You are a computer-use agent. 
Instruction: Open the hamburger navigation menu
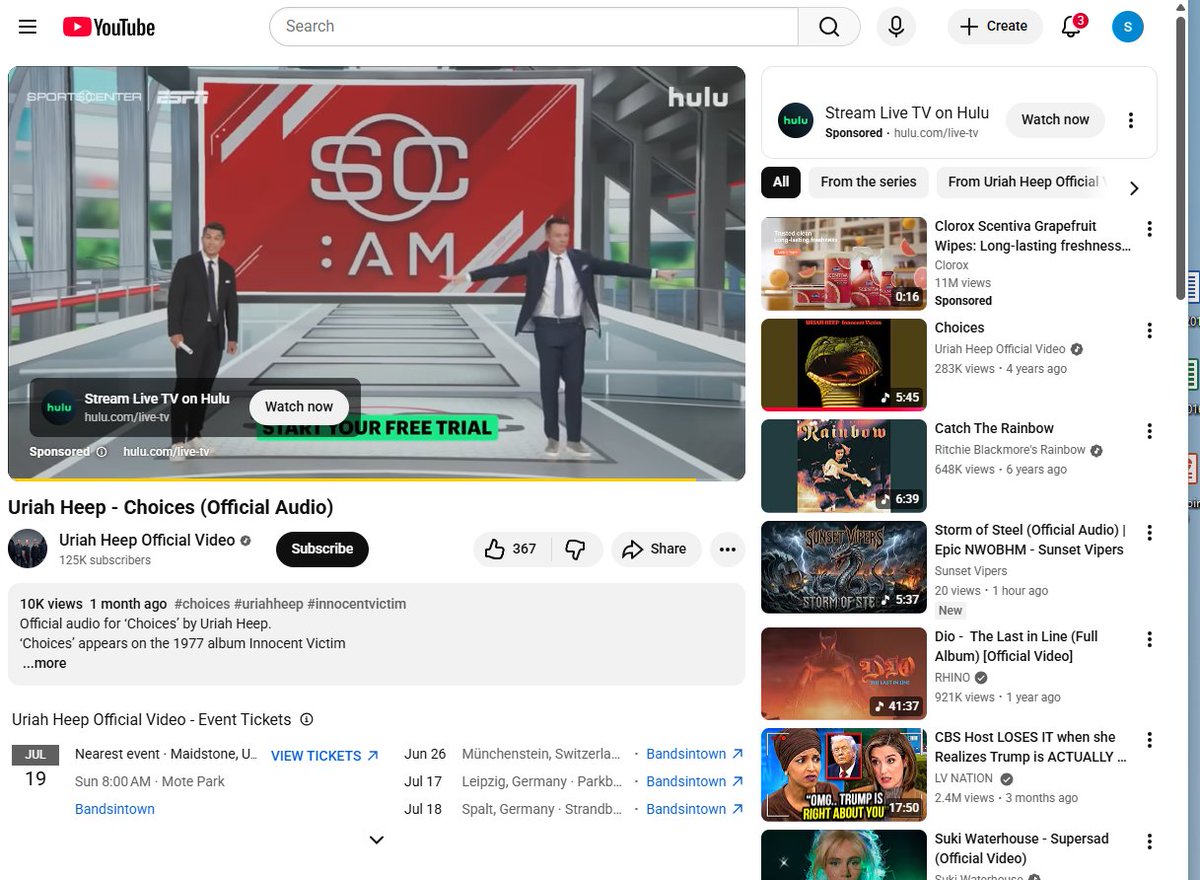pyautogui.click(x=26, y=27)
